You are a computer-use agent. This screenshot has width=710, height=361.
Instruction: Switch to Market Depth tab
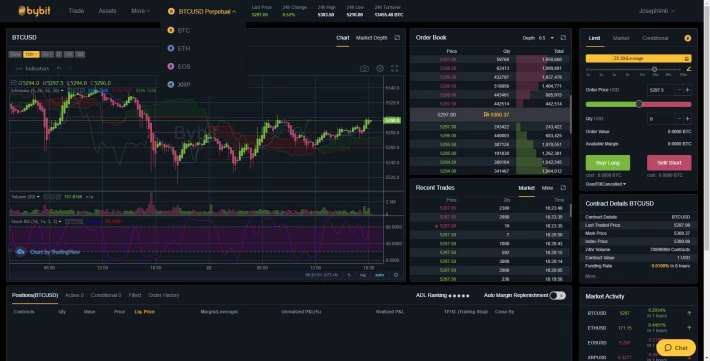tap(371, 38)
